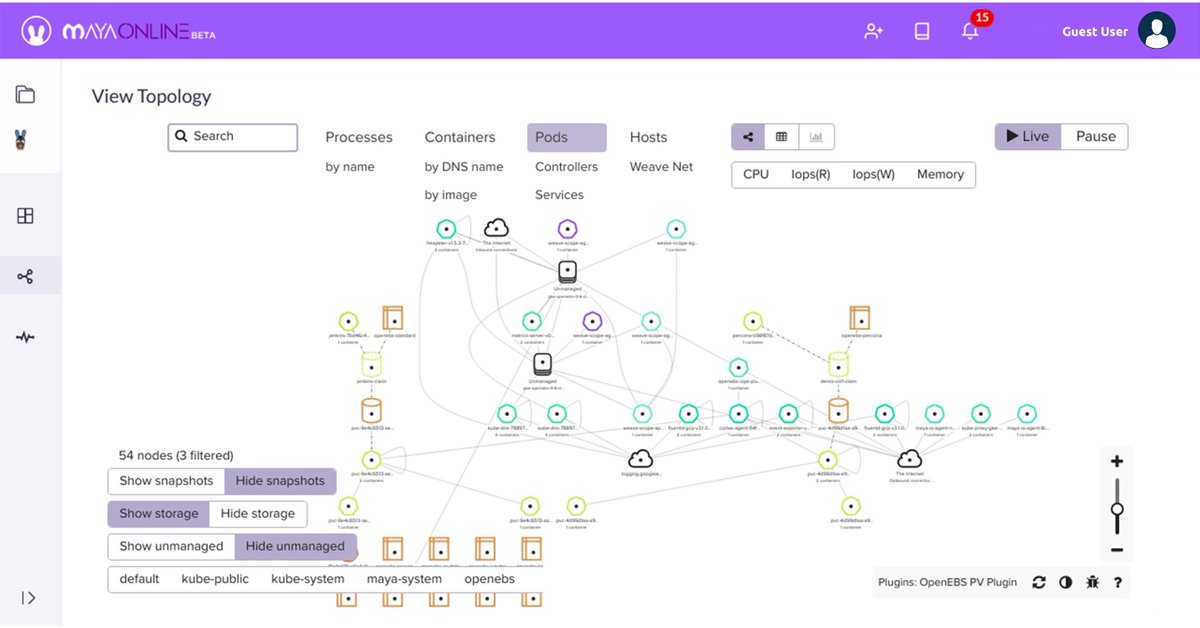
Task: Click the grid icon in the left sidebar
Action: pyautogui.click(x=30, y=215)
